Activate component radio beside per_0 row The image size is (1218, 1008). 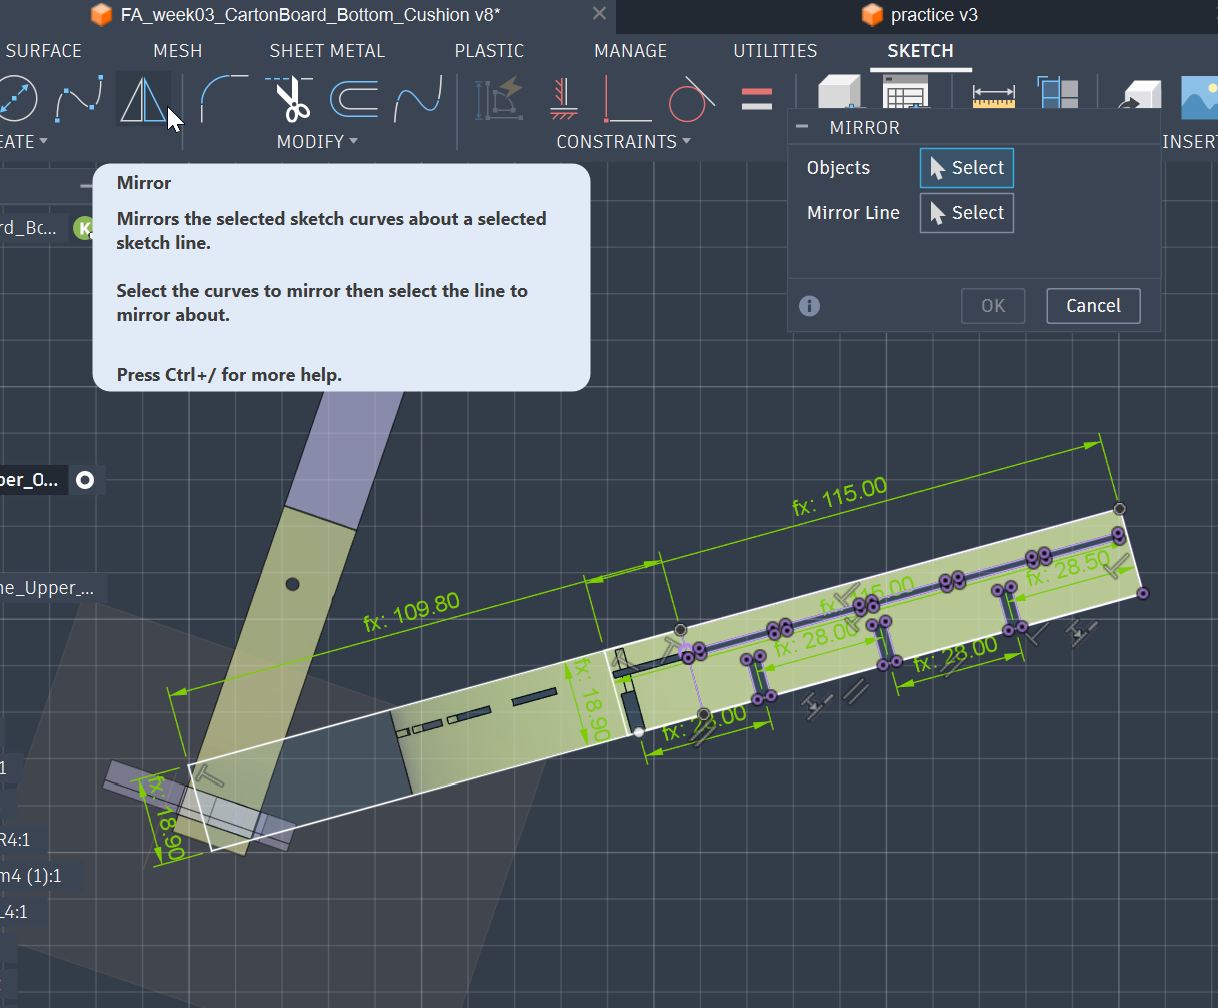85,480
